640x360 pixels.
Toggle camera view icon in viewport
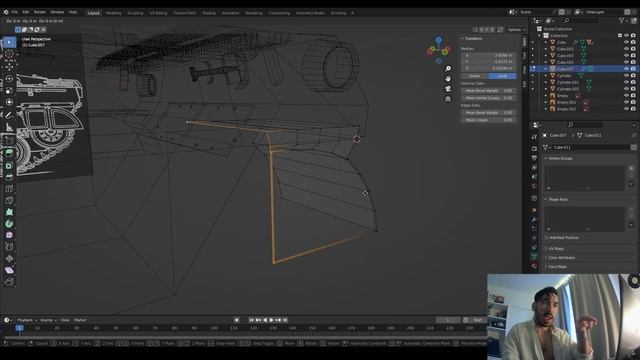(x=448, y=89)
